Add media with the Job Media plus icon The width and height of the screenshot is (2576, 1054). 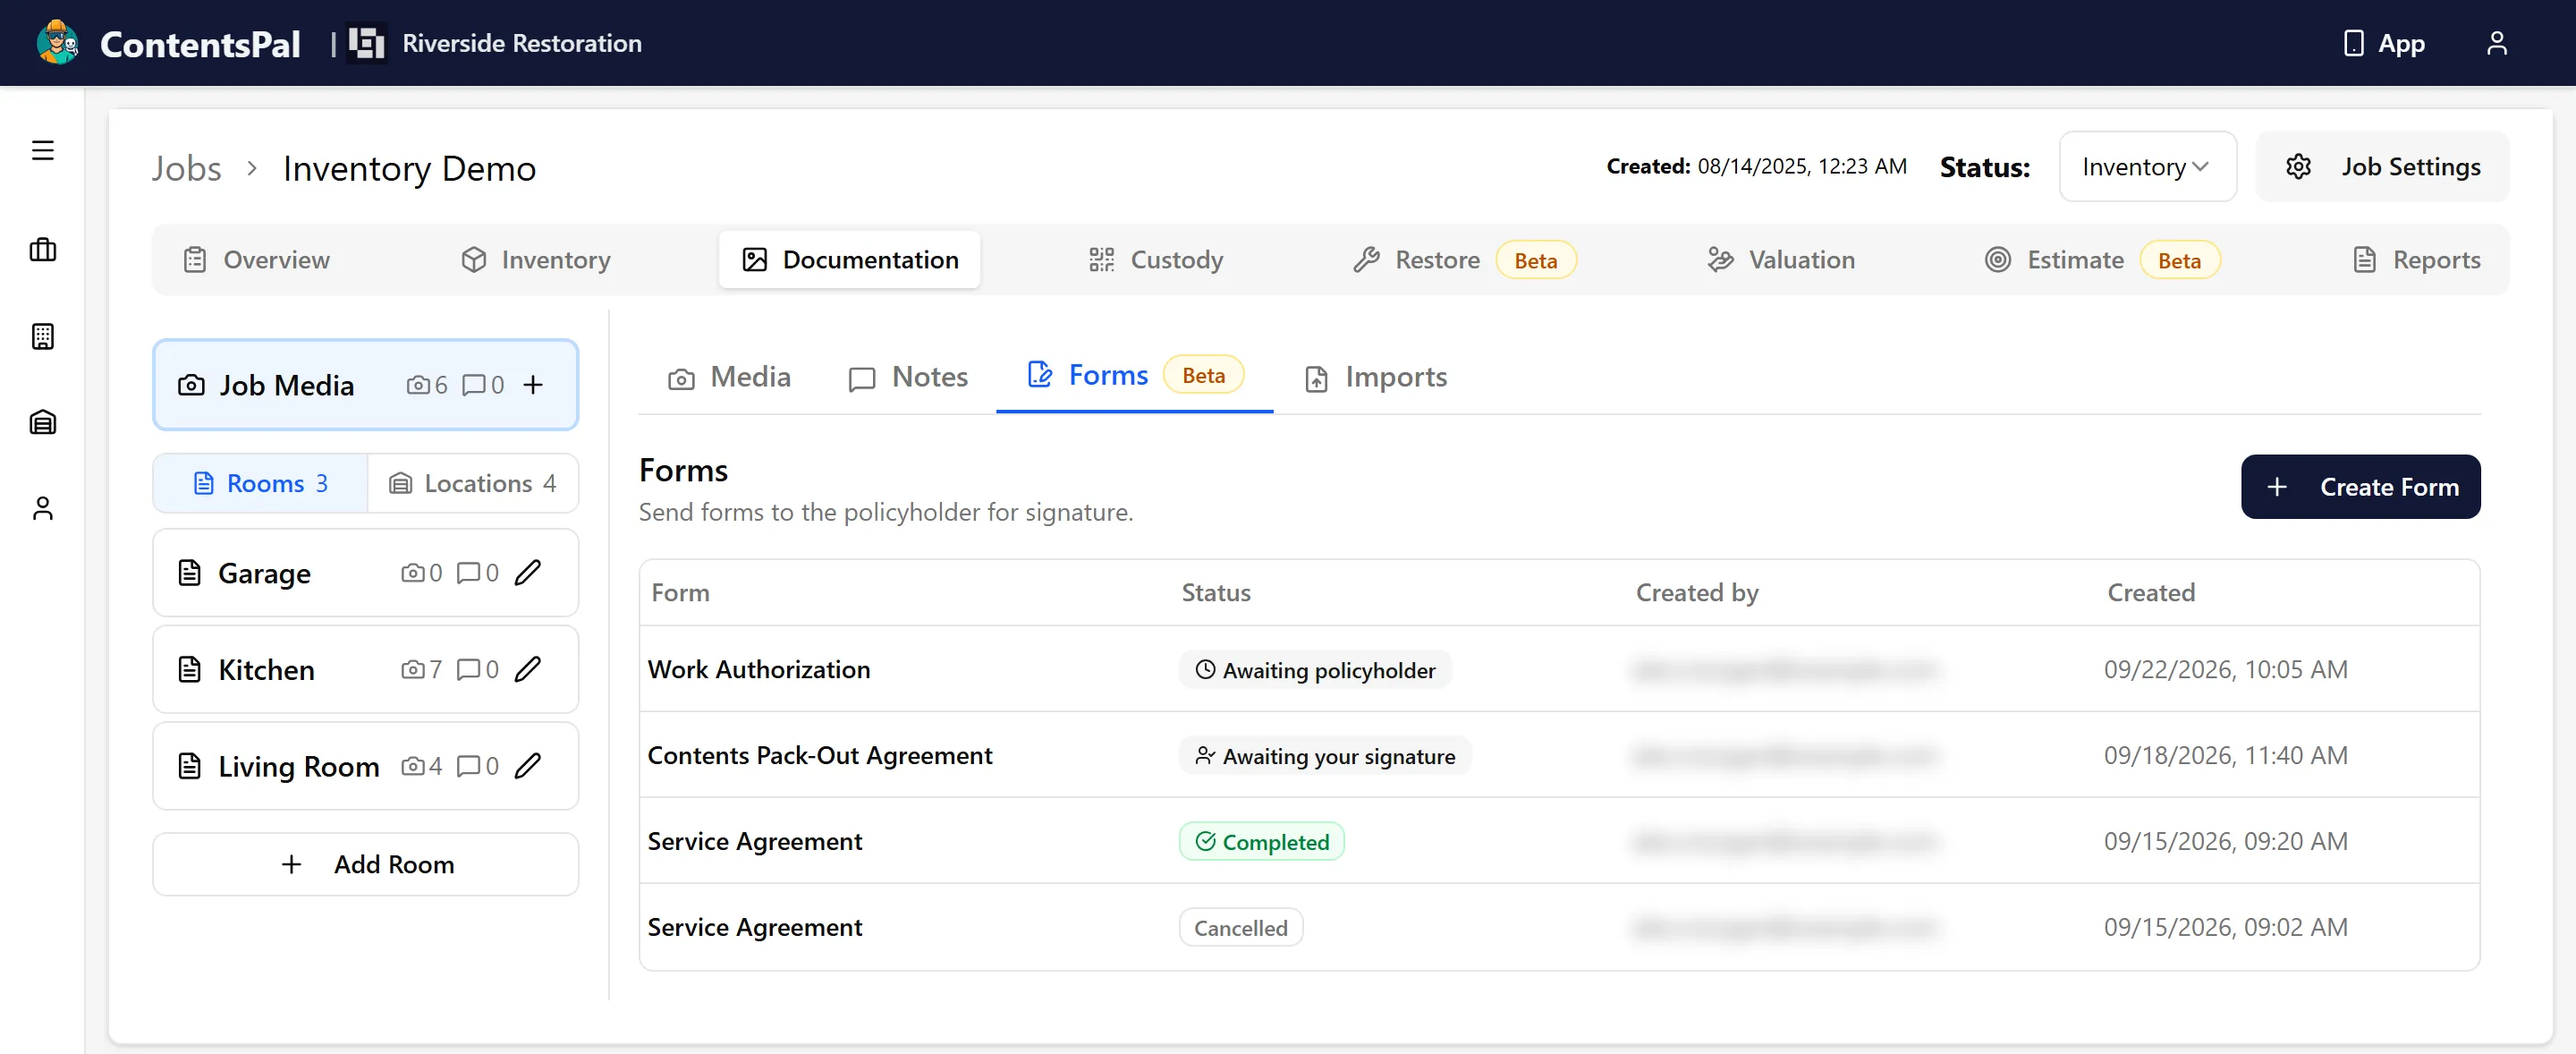(533, 385)
